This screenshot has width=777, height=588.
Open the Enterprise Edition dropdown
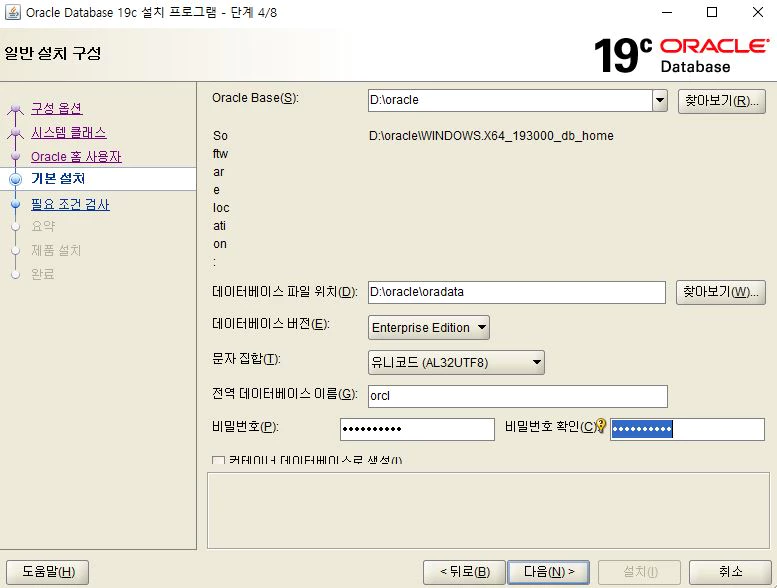pos(429,327)
